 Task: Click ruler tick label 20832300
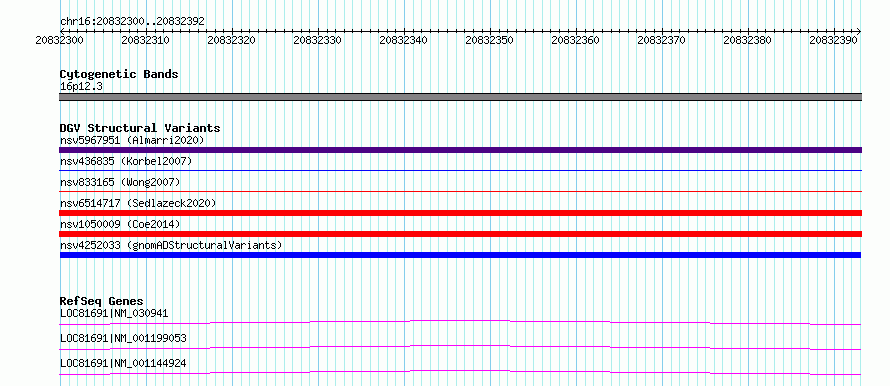pos(60,41)
